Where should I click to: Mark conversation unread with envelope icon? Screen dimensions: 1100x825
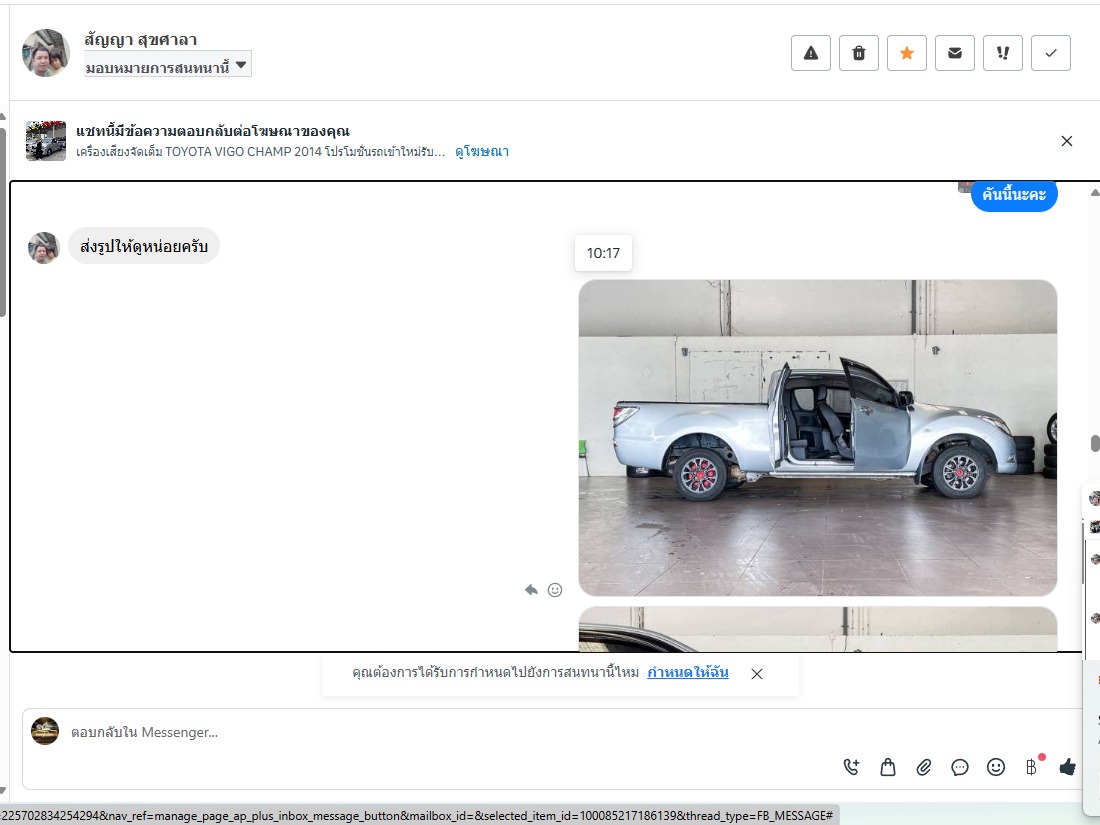click(x=955, y=53)
